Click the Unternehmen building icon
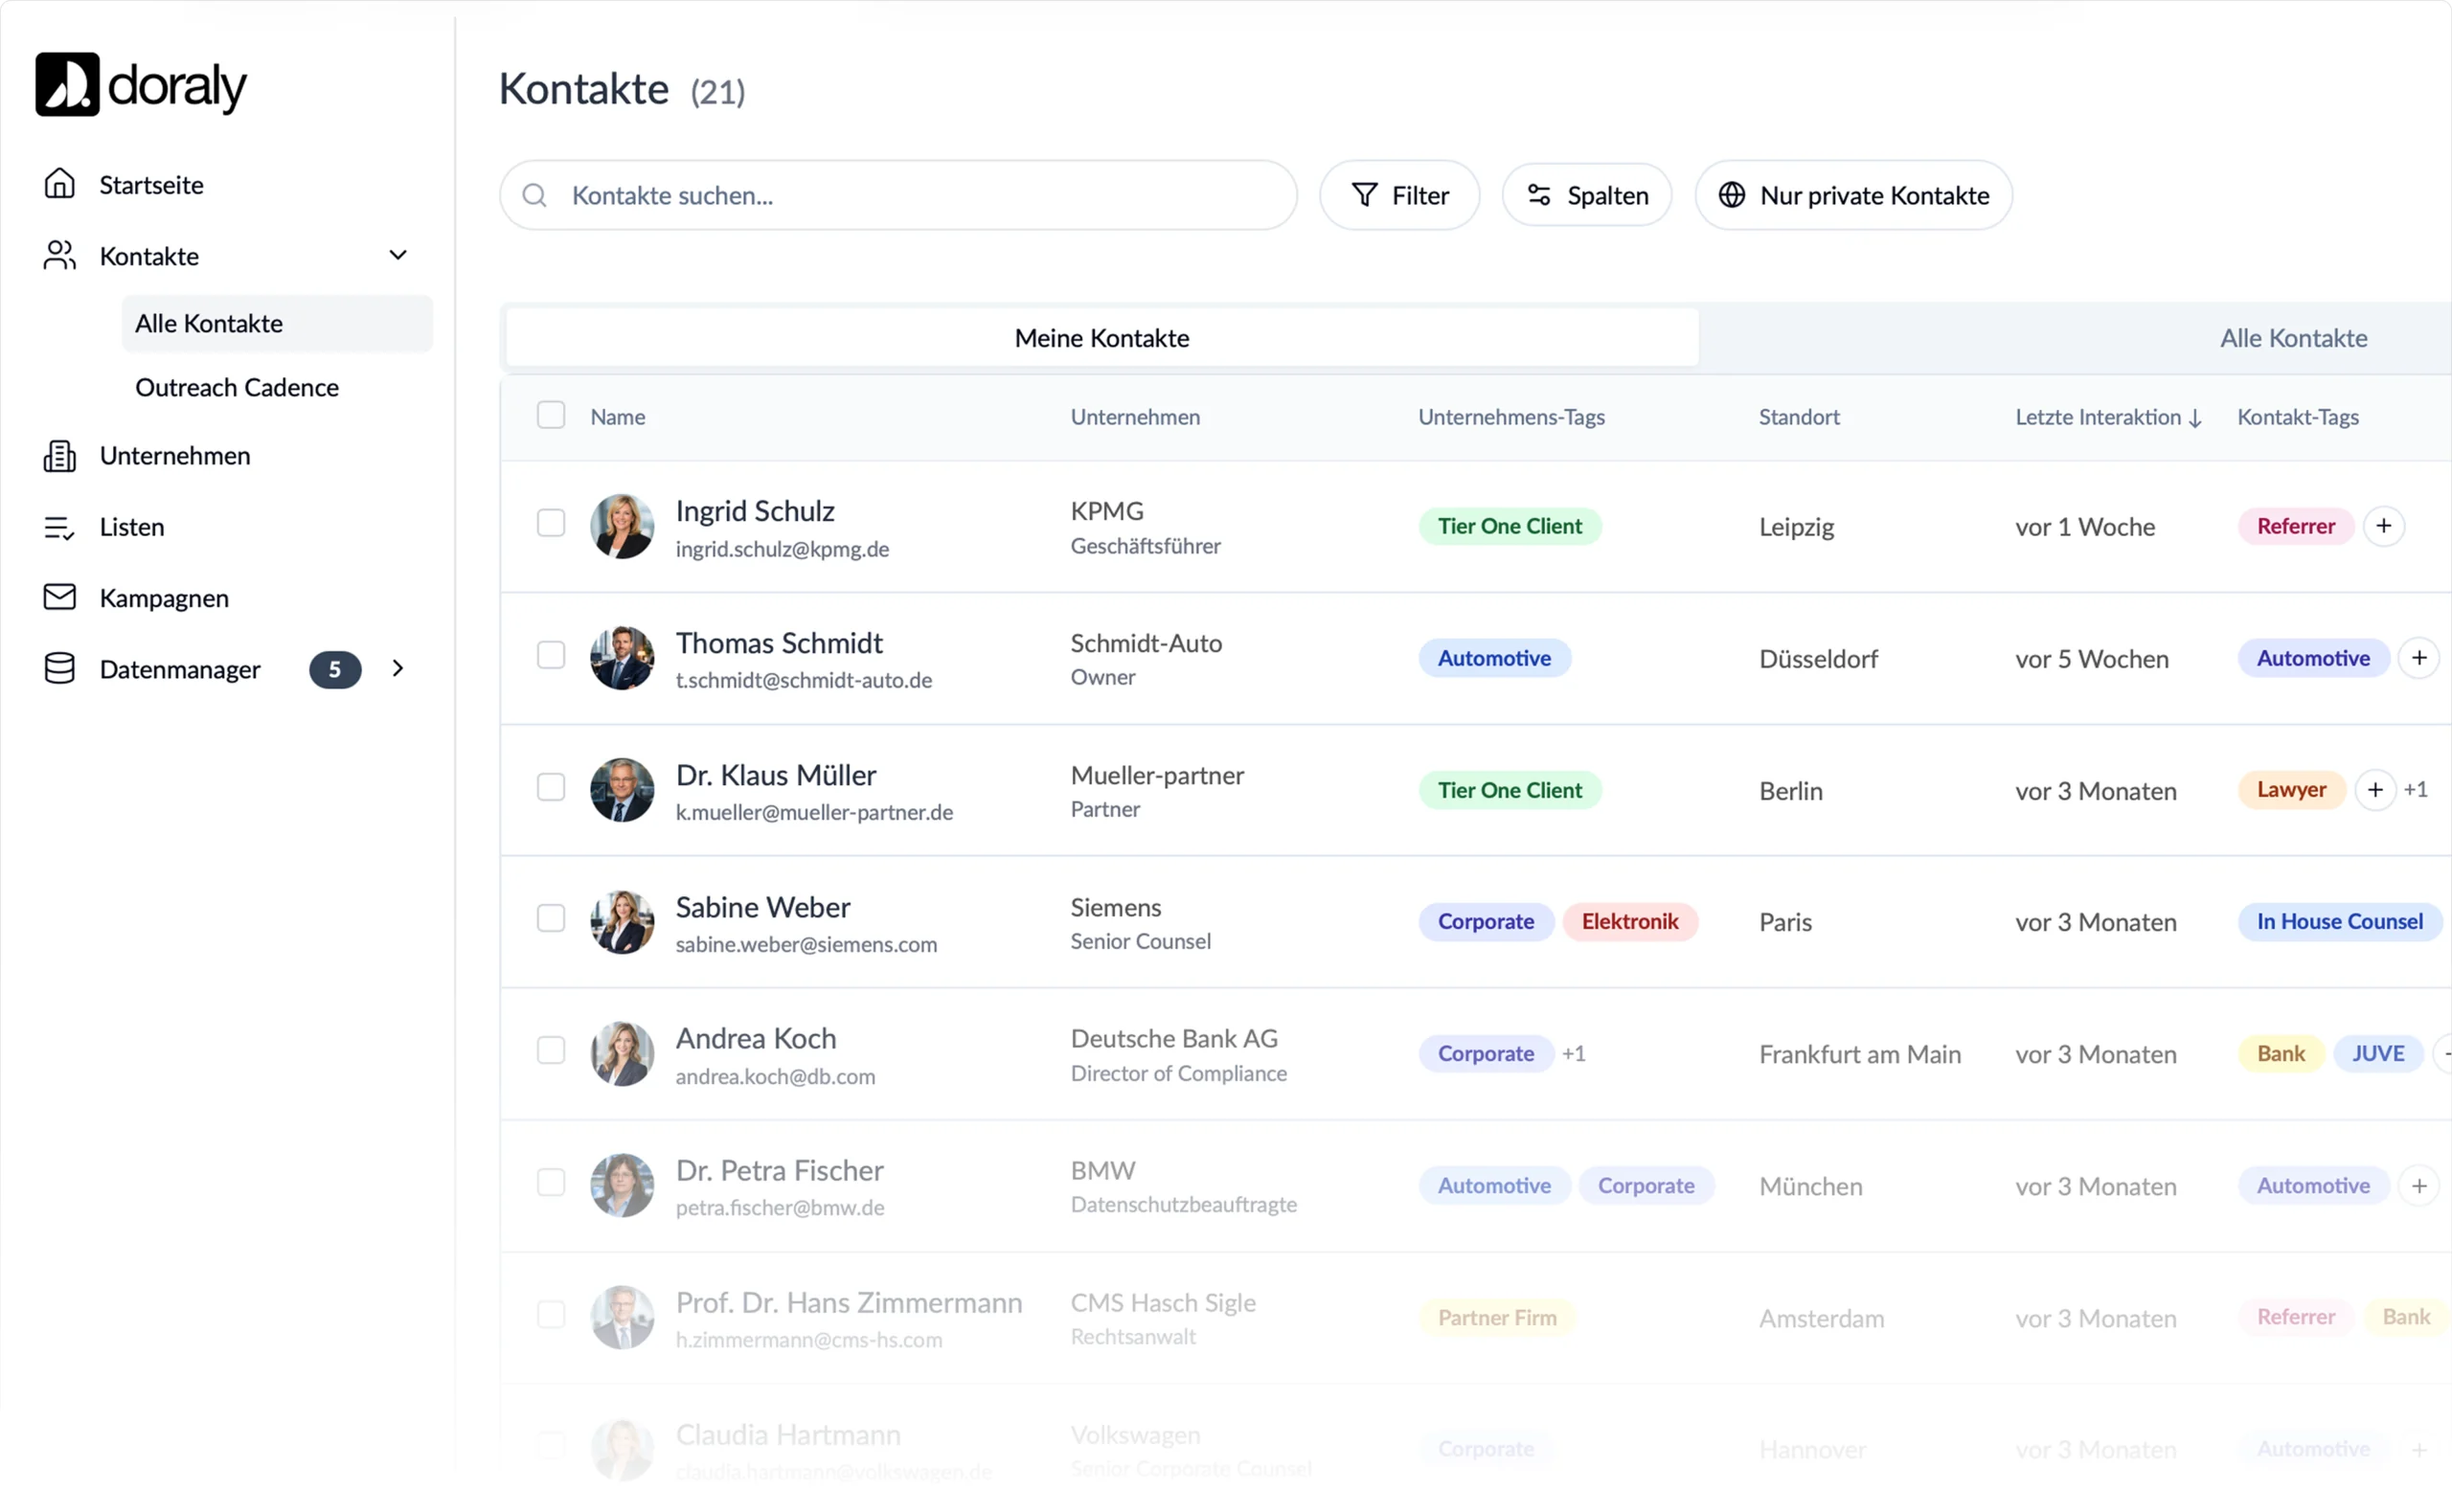 pos(60,456)
